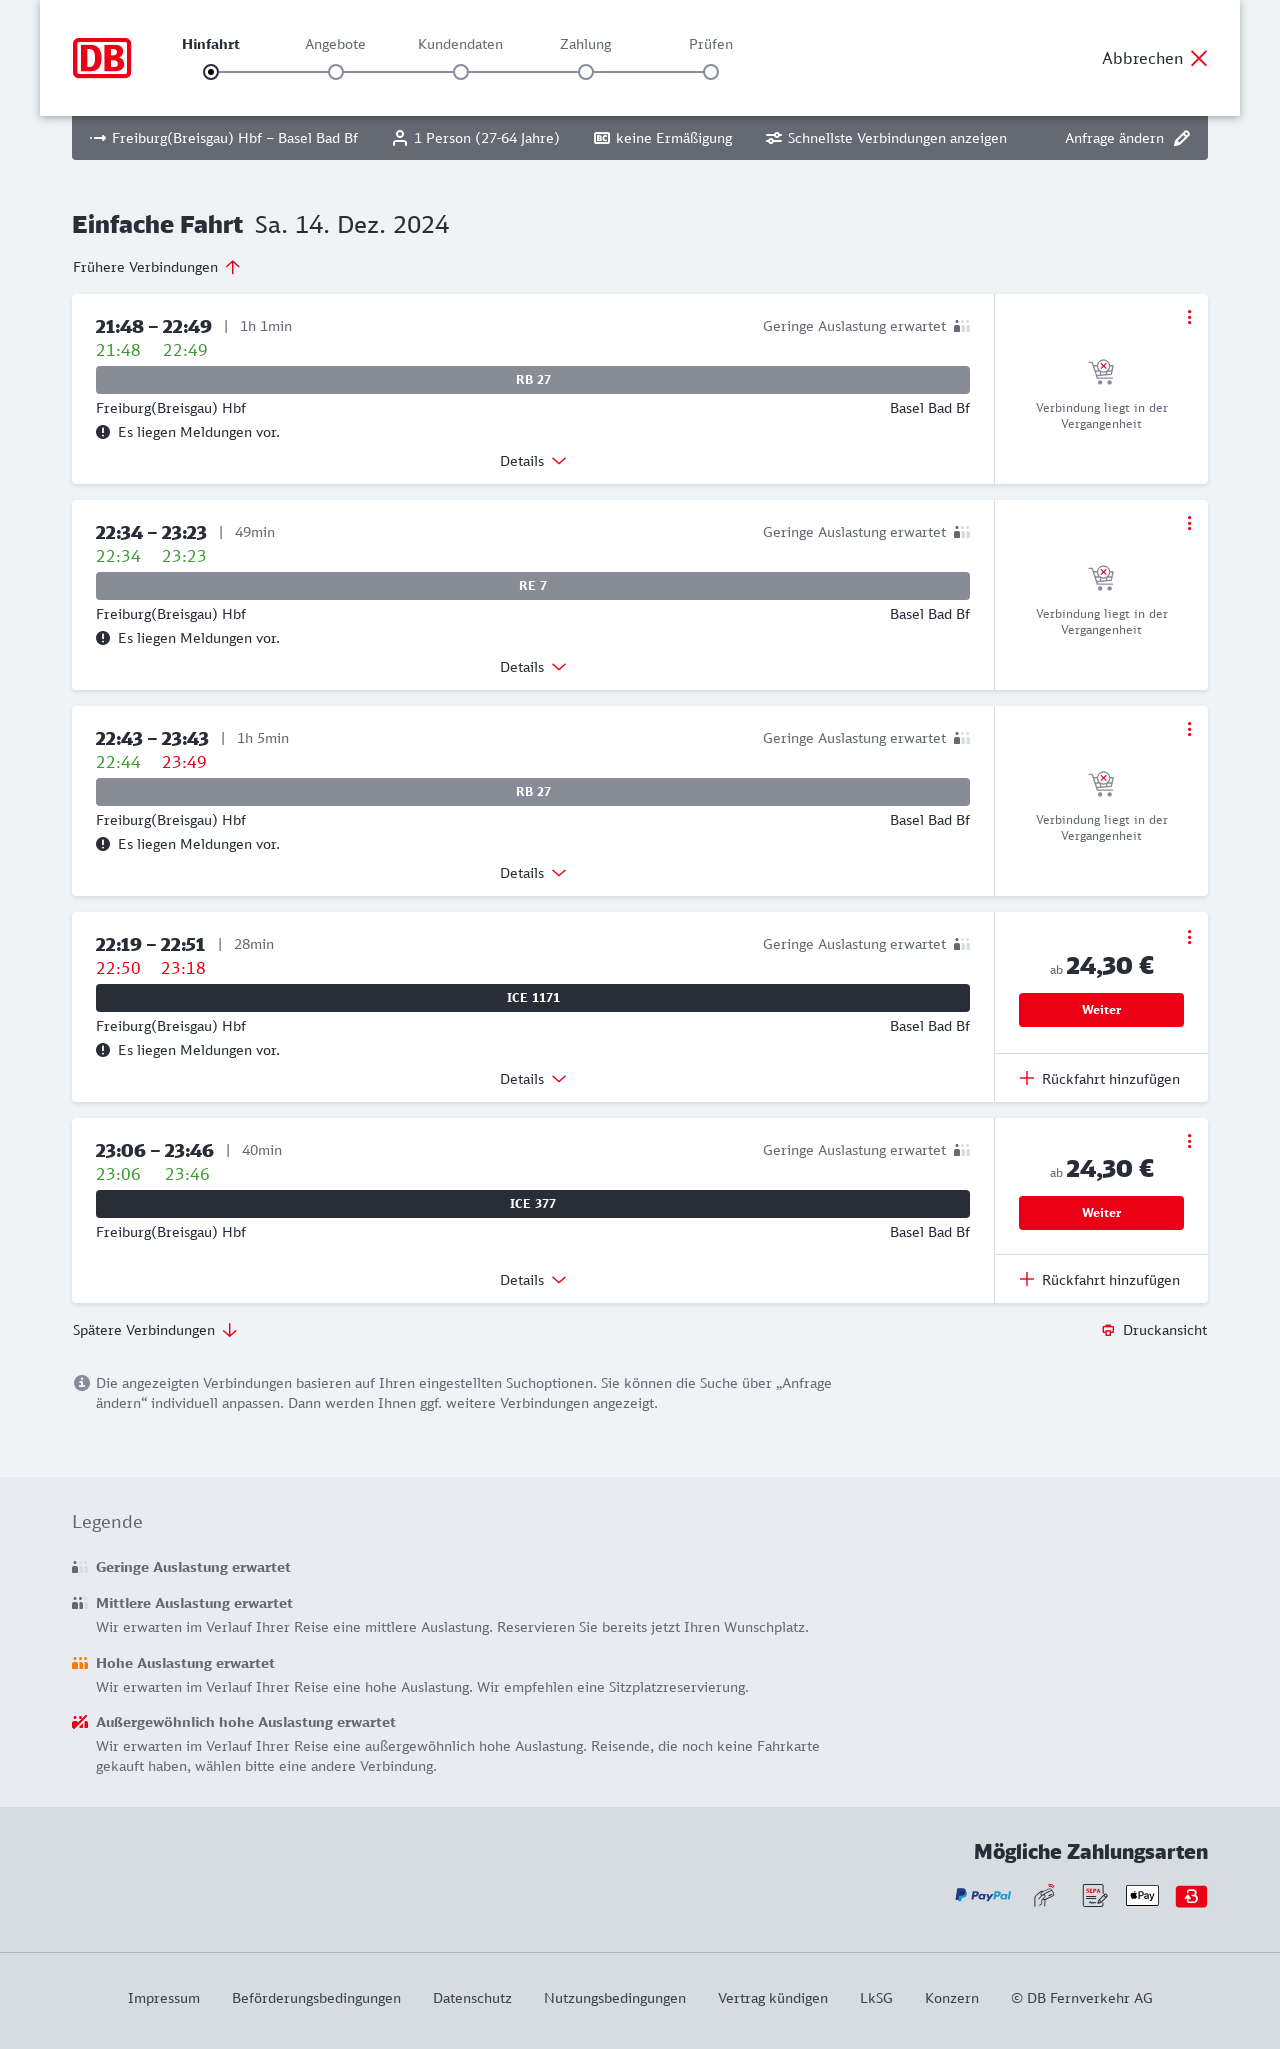
Task: Click the PayPal payment icon
Action: [983, 1895]
